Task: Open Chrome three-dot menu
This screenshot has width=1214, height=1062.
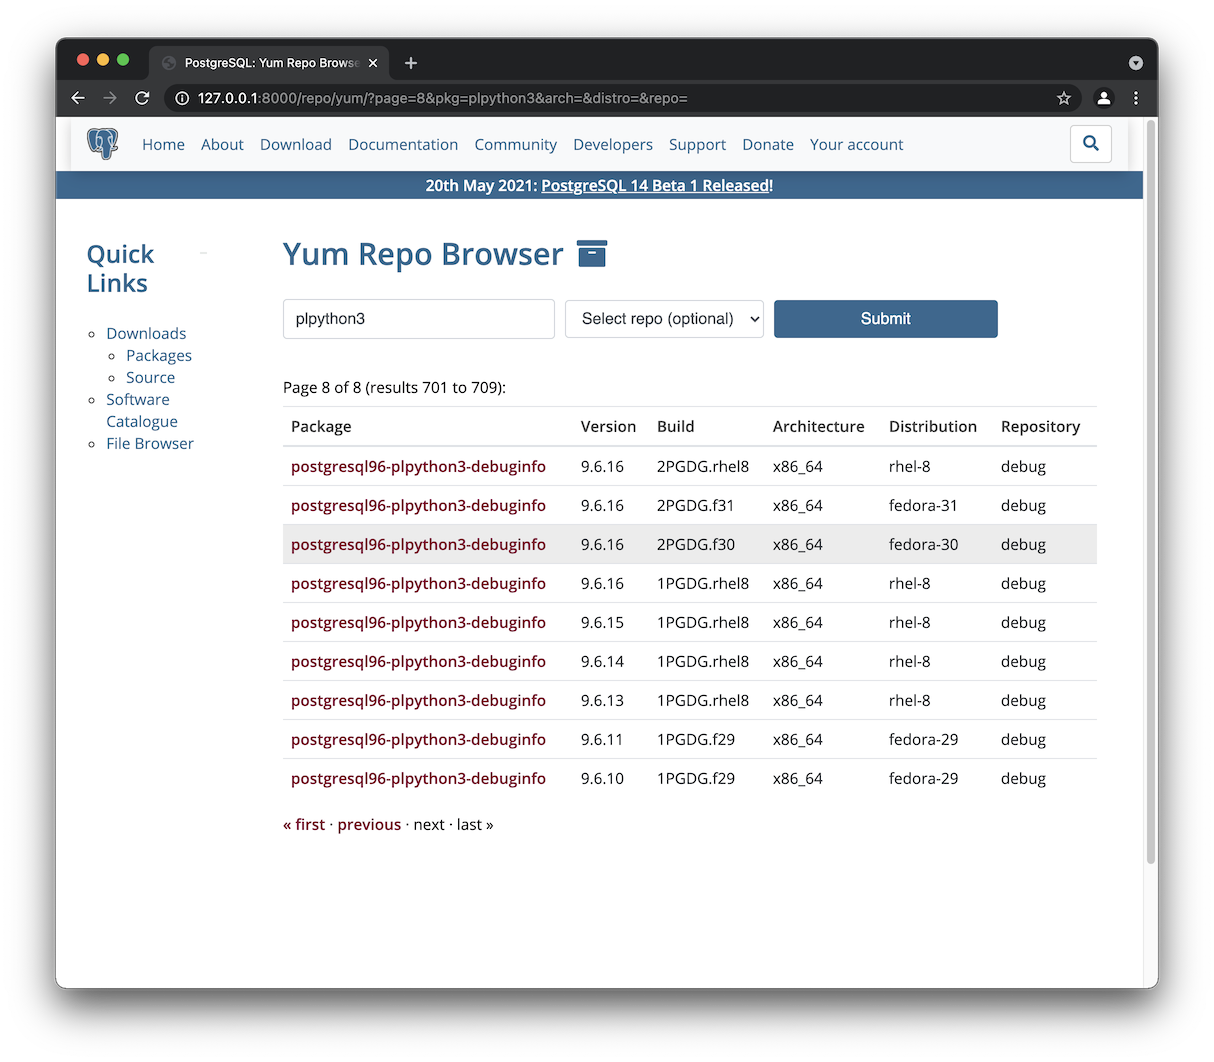Action: (x=1135, y=98)
